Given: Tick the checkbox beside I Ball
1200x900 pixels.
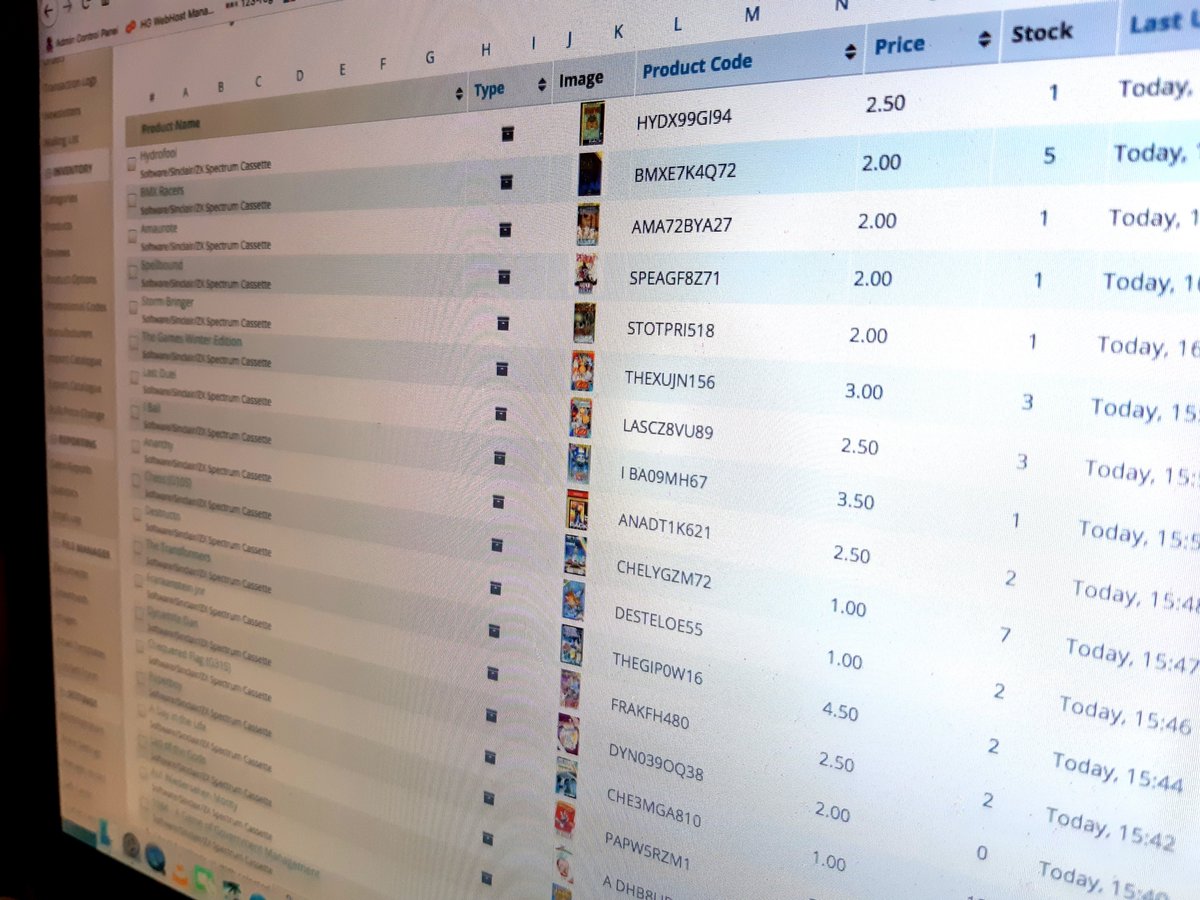Looking at the screenshot, I should click(136, 411).
